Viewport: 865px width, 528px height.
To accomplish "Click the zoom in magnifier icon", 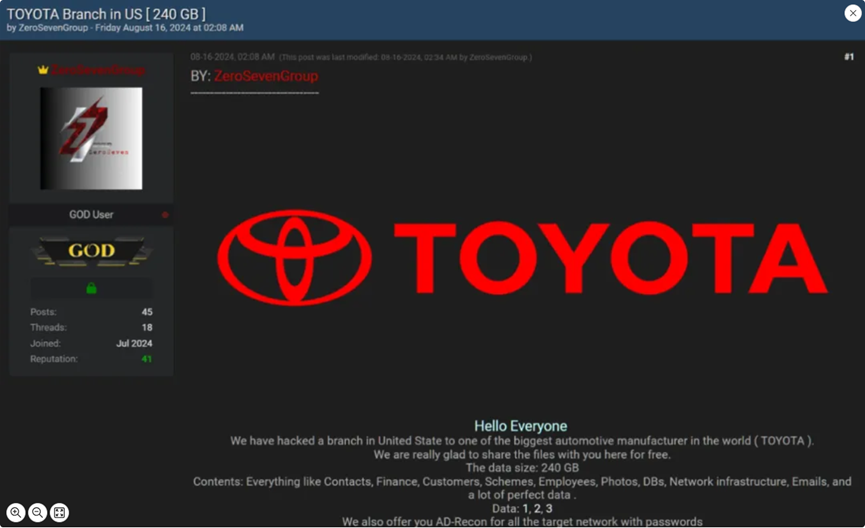I will tap(15, 512).
